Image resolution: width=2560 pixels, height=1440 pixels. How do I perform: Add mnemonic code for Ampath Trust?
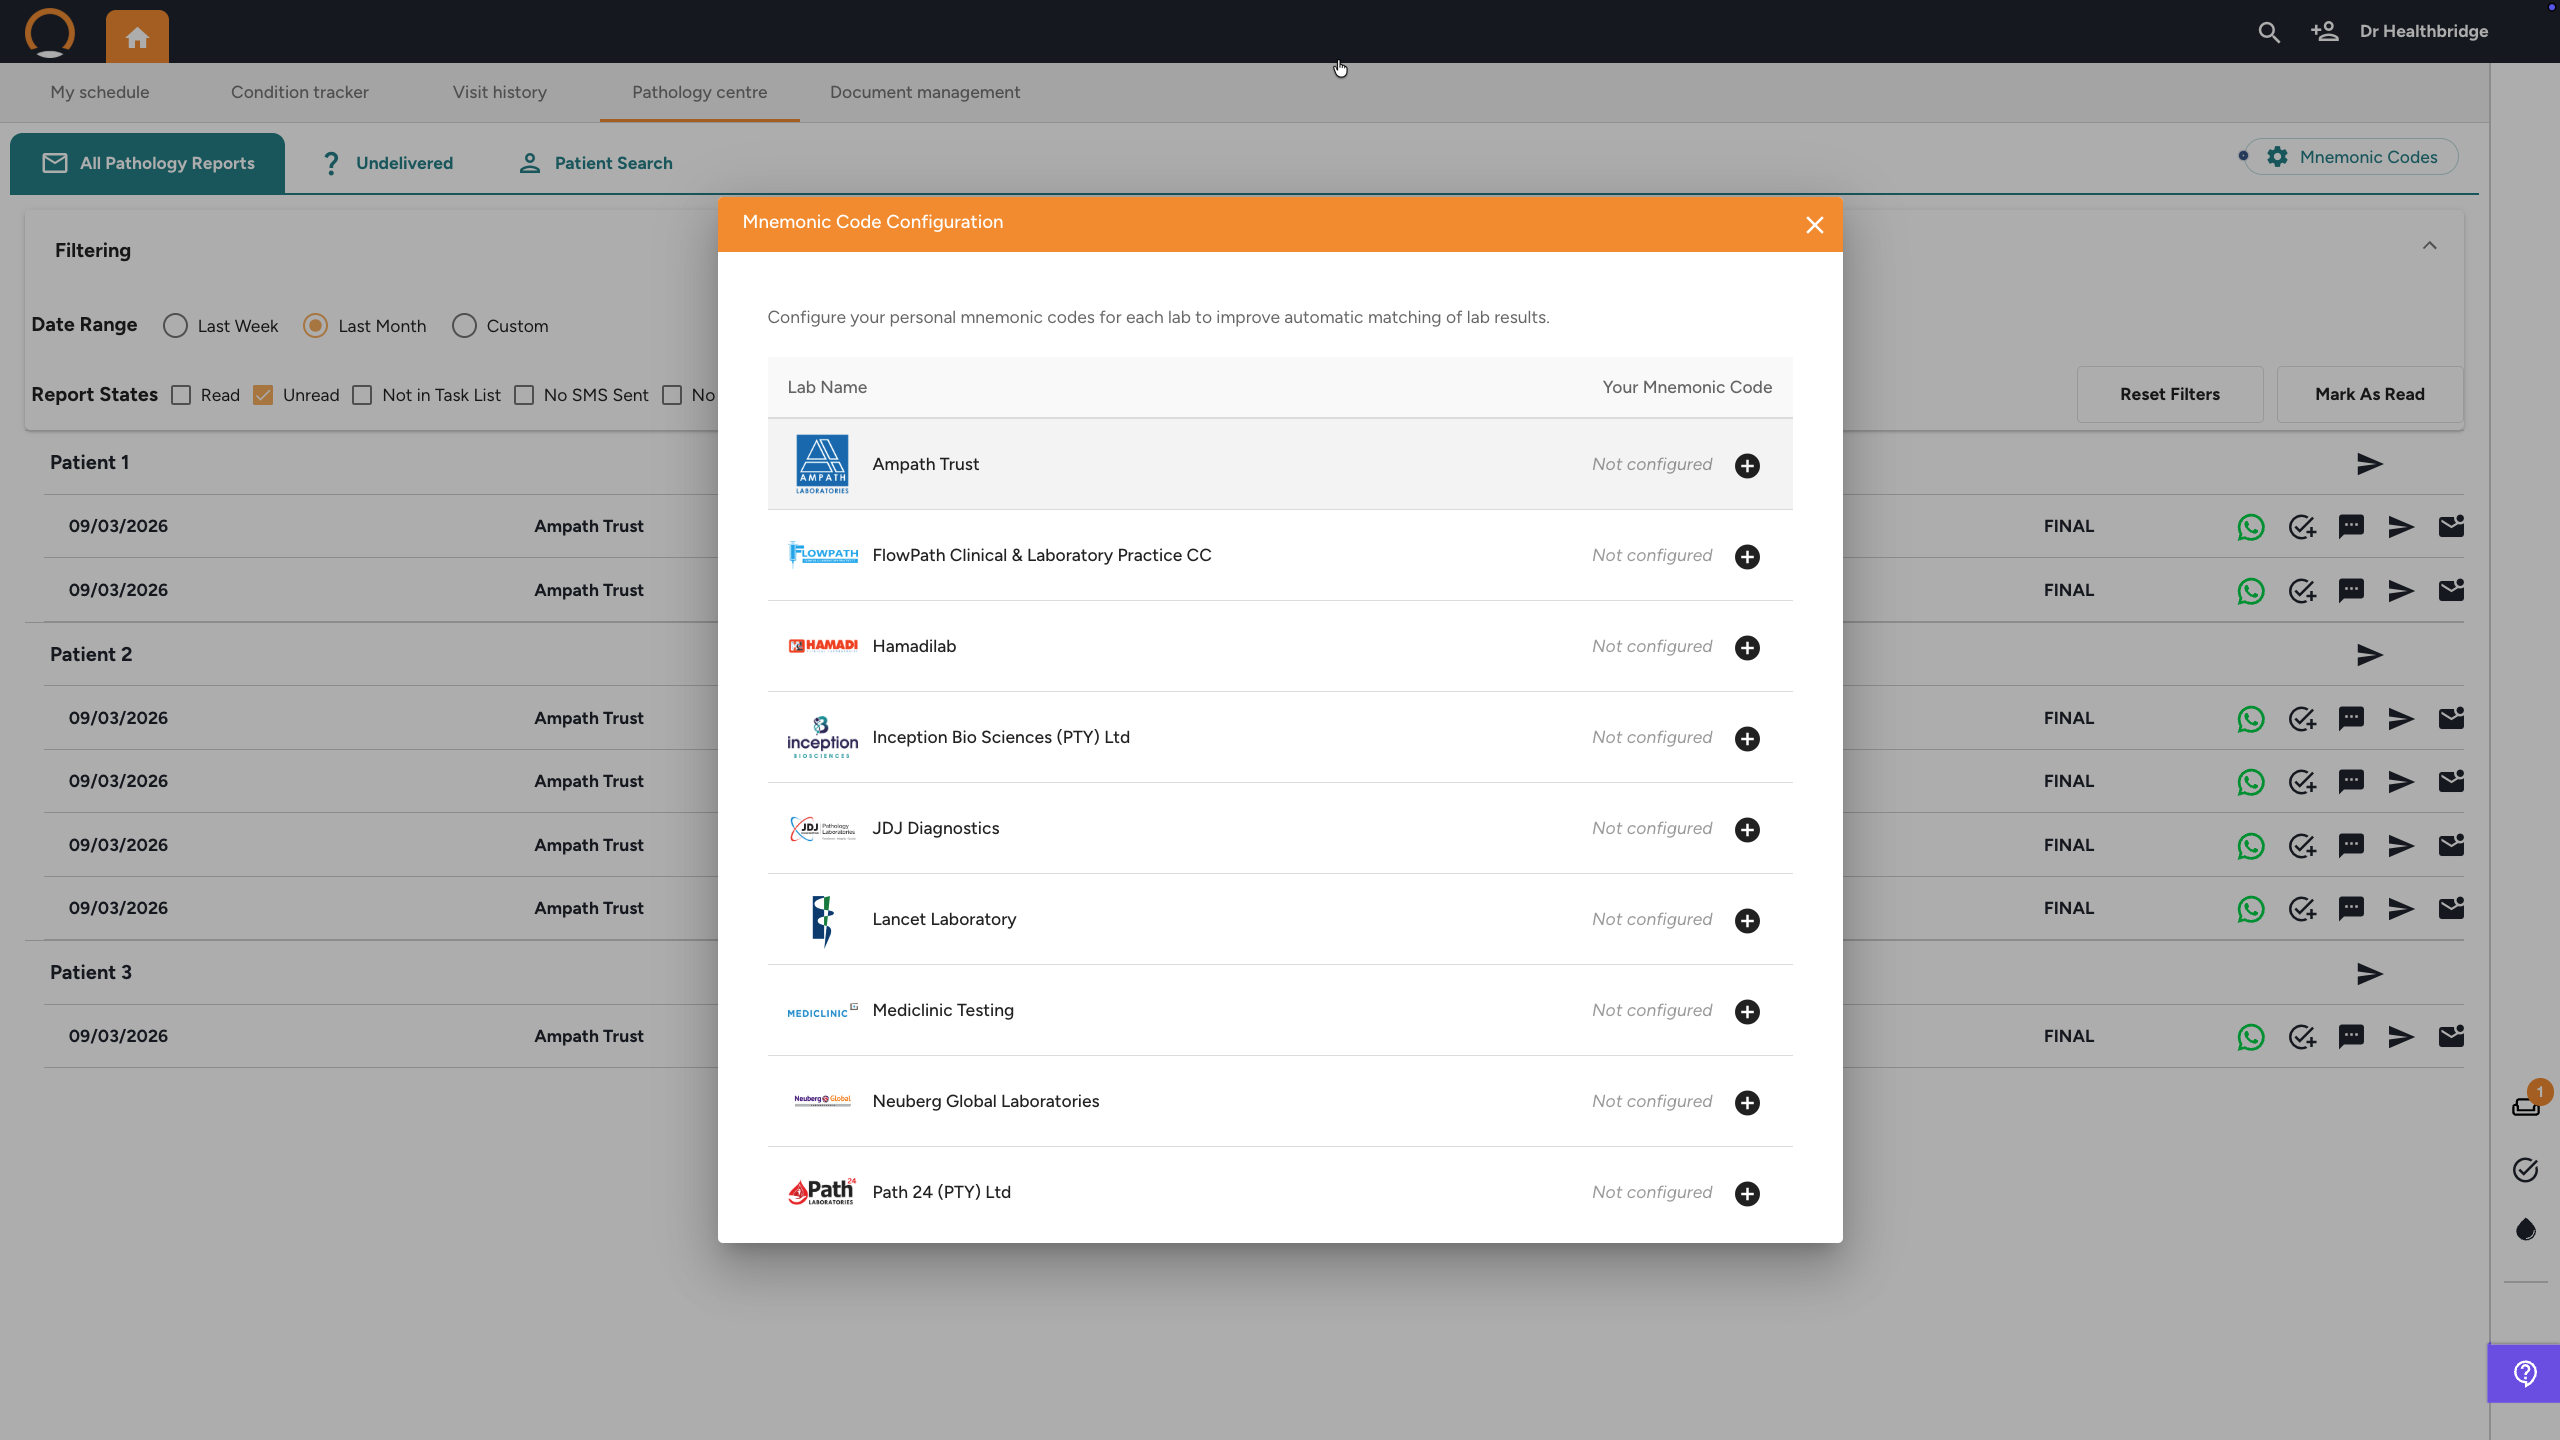pyautogui.click(x=1747, y=466)
